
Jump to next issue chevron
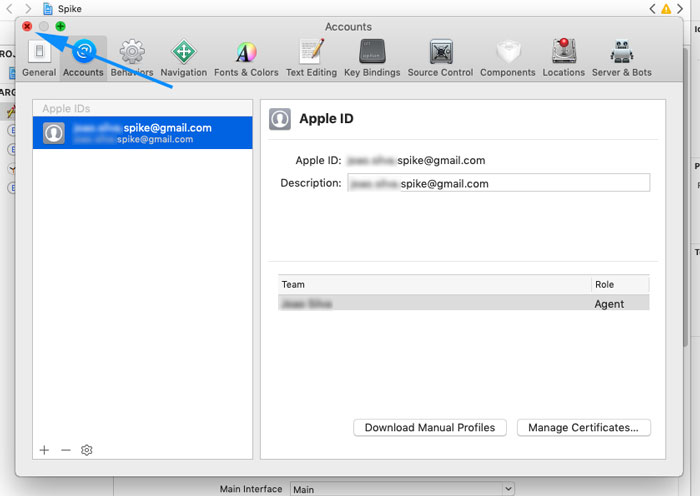pyautogui.click(x=679, y=8)
